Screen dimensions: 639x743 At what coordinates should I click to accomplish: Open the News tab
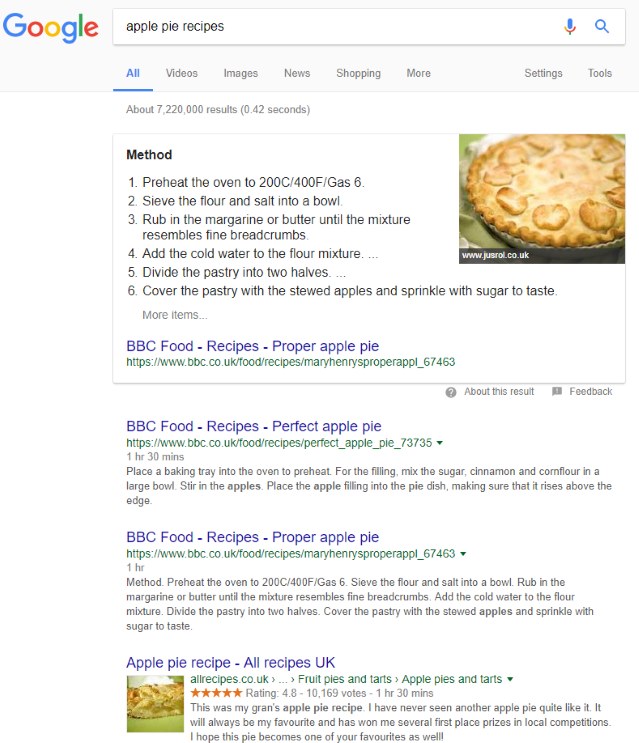297,73
